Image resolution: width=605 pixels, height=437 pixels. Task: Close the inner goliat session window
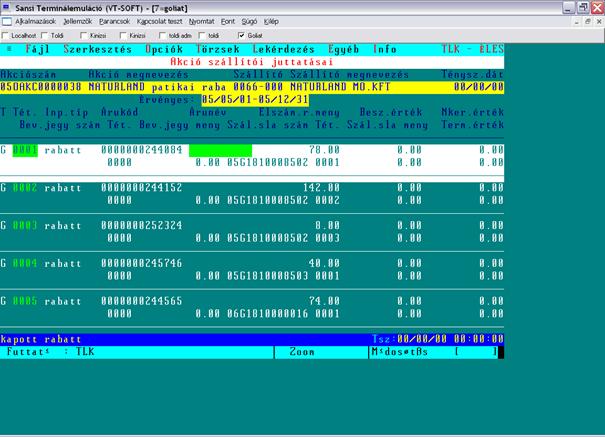tap(597, 20)
